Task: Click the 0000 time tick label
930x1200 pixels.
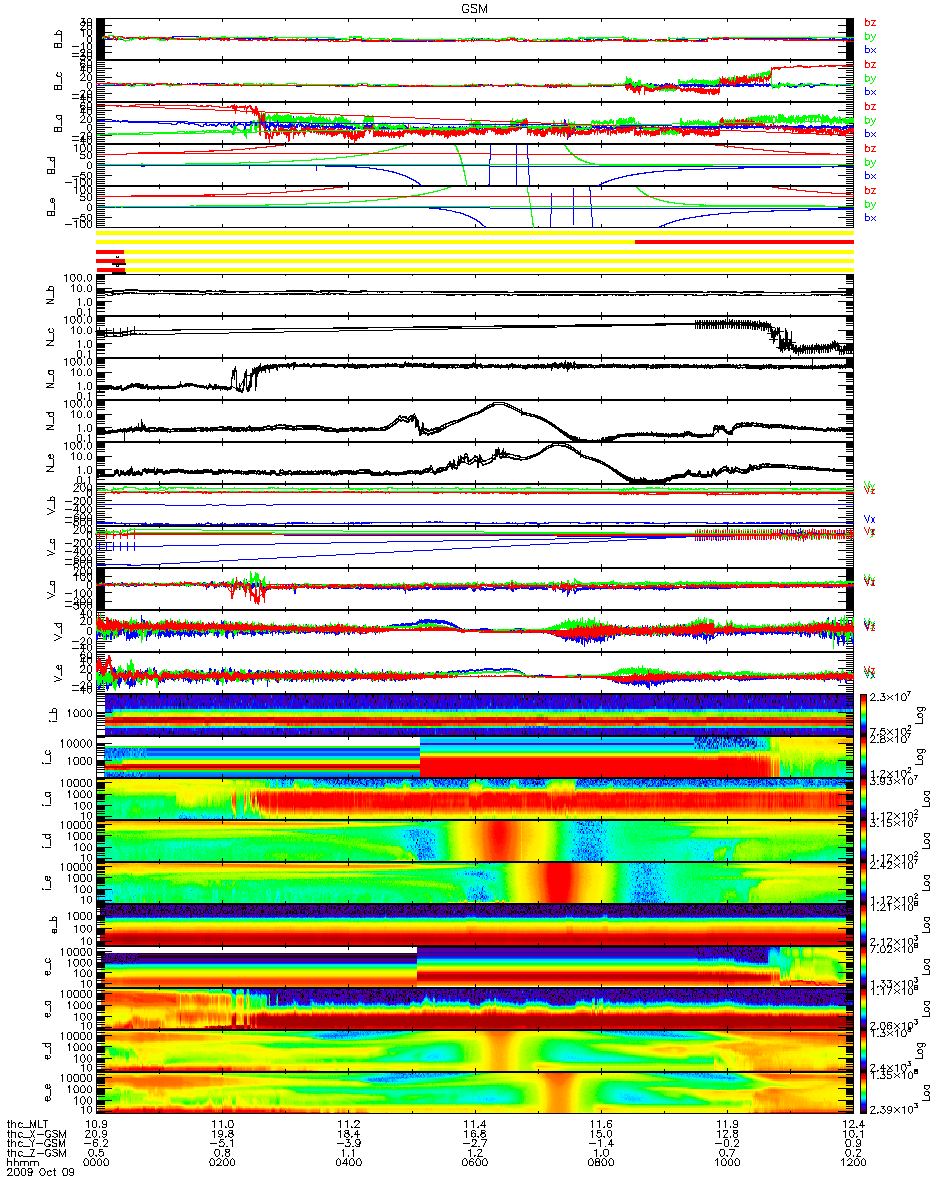Action: [x=97, y=1161]
